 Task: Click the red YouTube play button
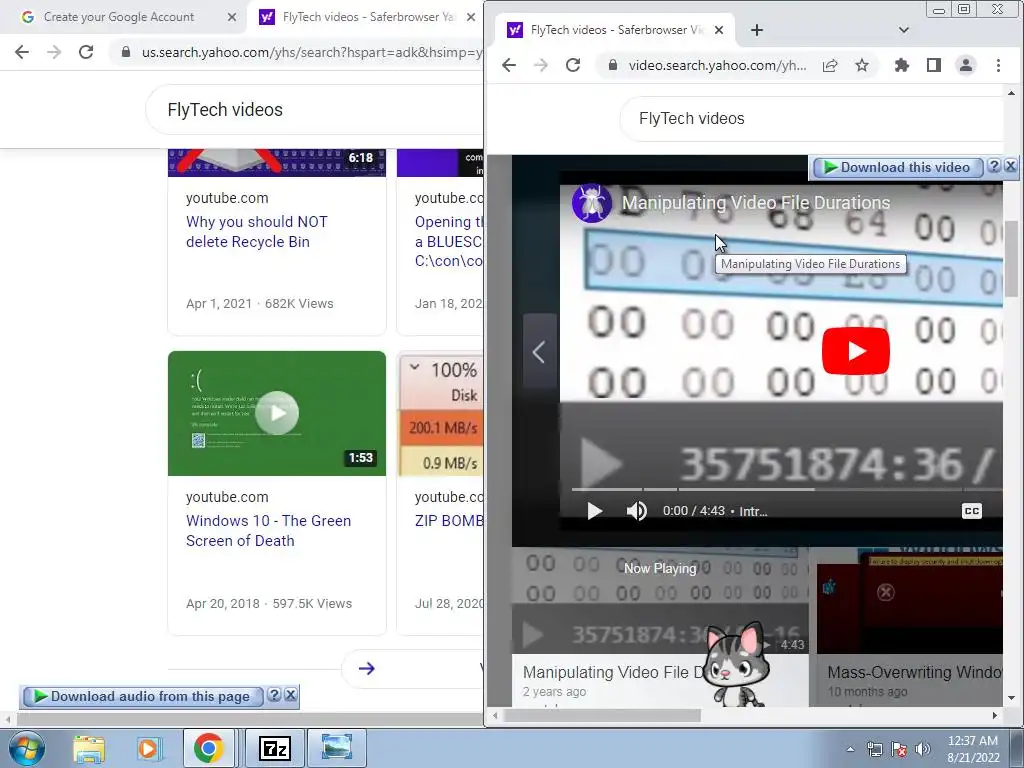[x=856, y=351]
